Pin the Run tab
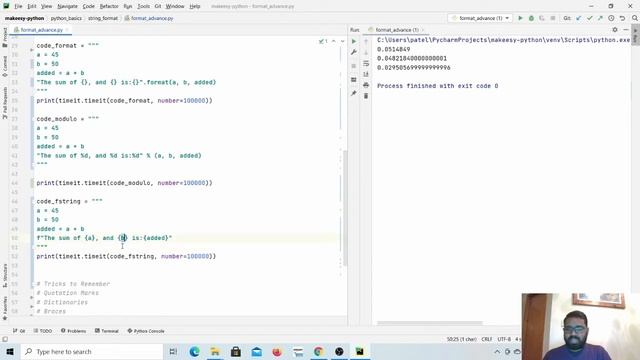The image size is (640, 360). pyautogui.click(x=354, y=93)
